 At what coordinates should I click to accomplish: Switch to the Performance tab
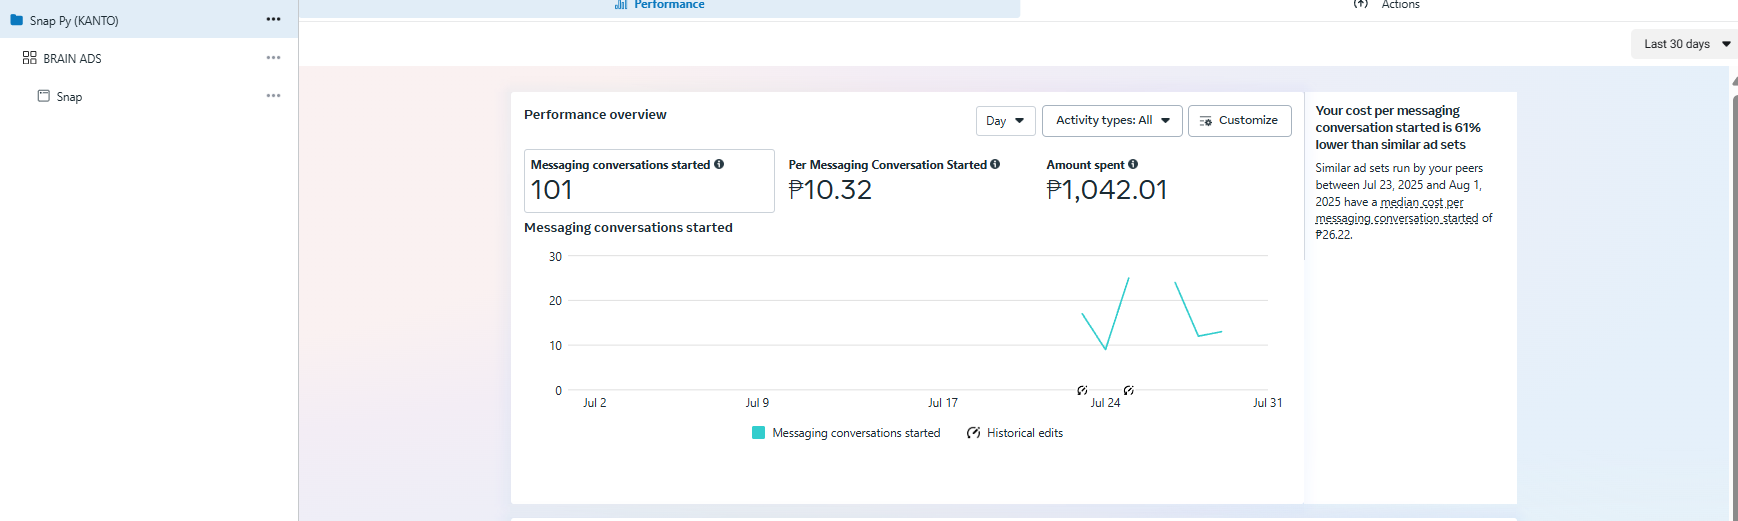click(x=660, y=5)
